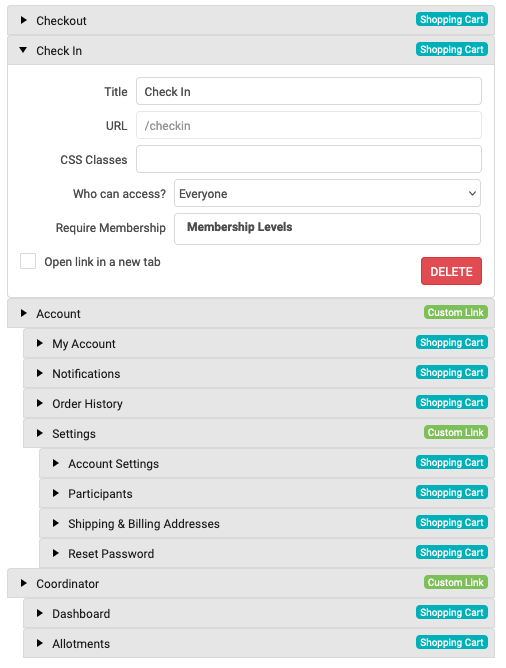
Task: Click Shopping Cart badge on Dashboard row
Action: coord(451,613)
